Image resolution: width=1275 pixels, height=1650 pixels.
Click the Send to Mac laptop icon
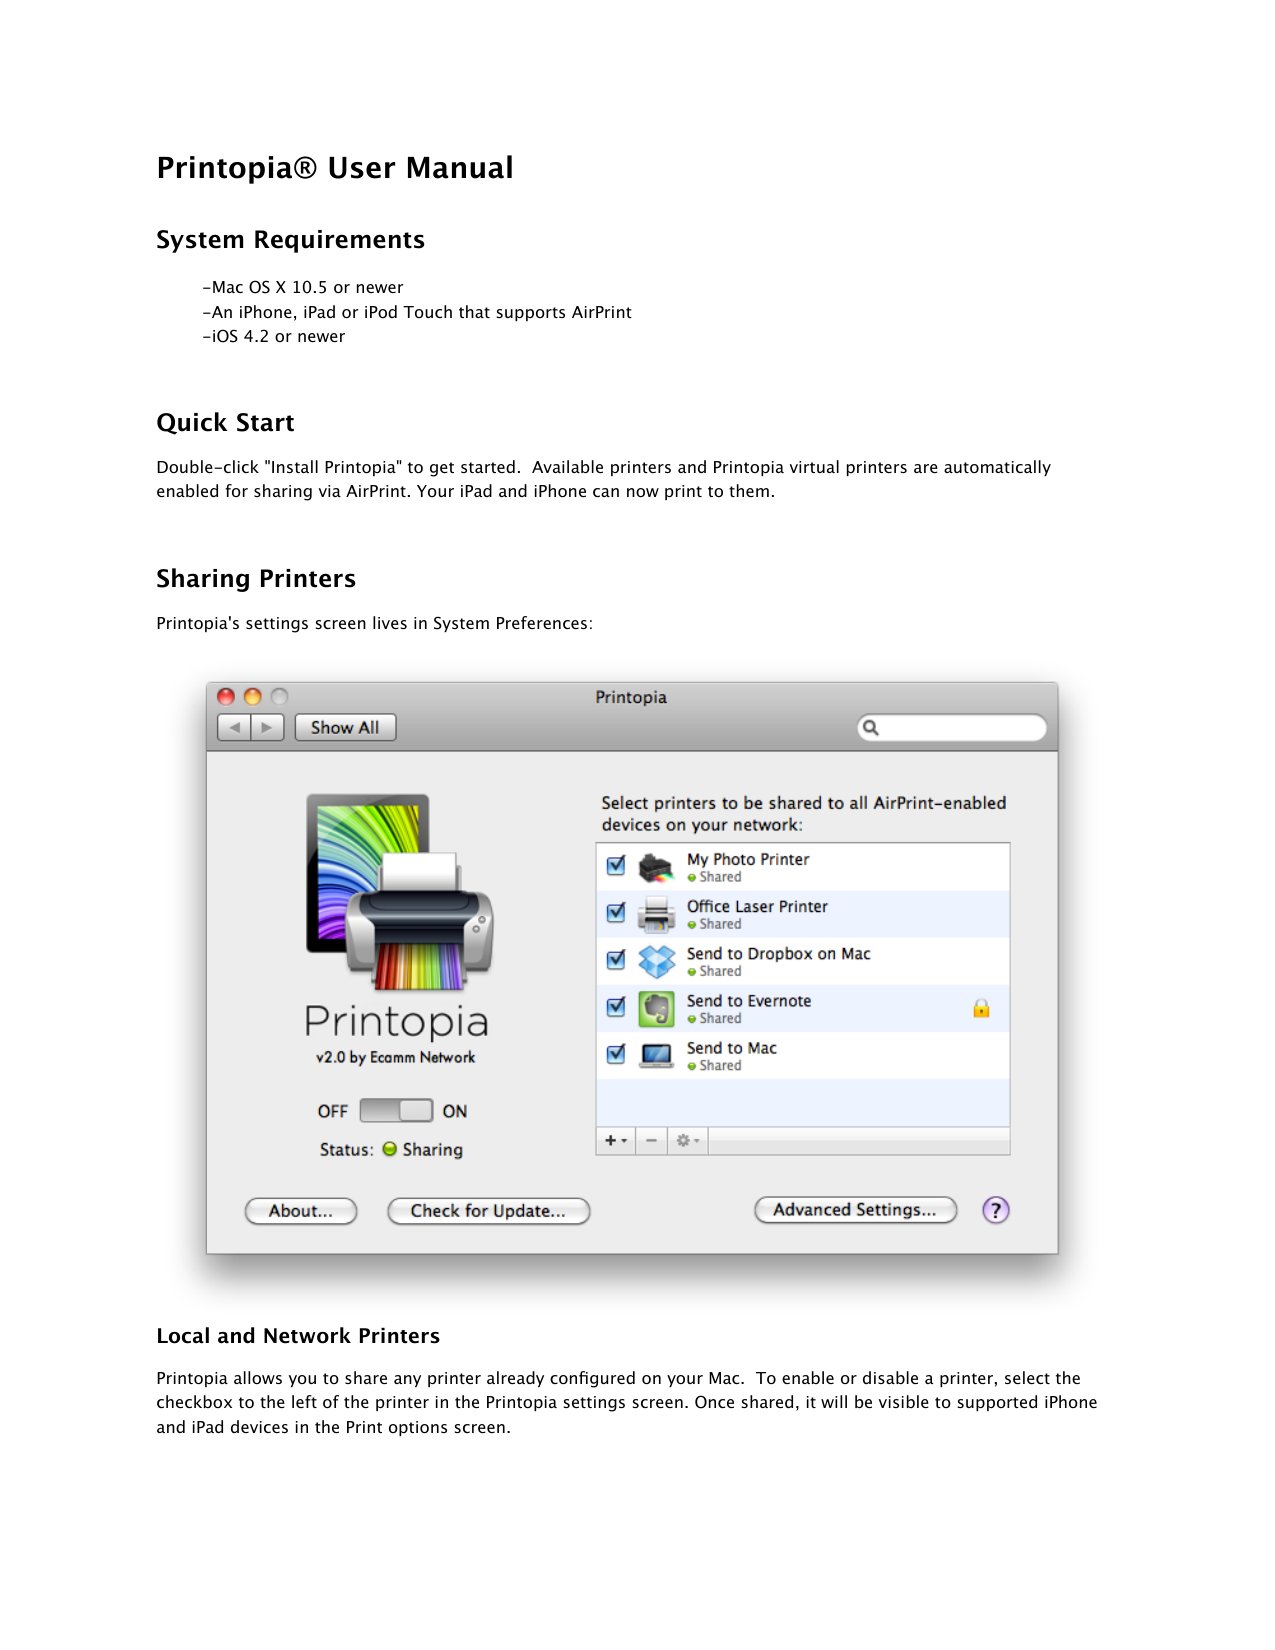click(x=656, y=1055)
